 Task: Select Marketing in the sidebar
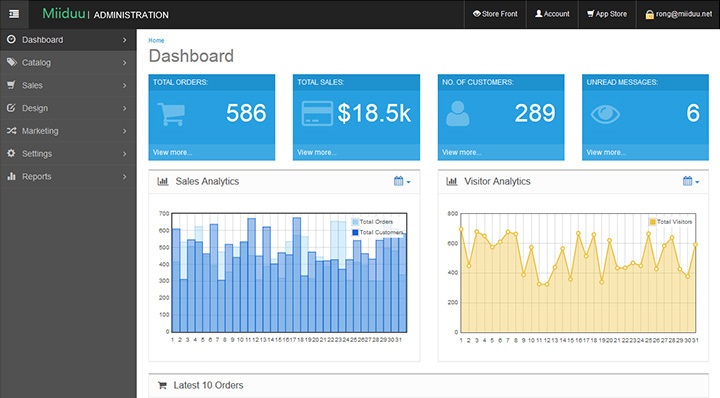click(68, 131)
